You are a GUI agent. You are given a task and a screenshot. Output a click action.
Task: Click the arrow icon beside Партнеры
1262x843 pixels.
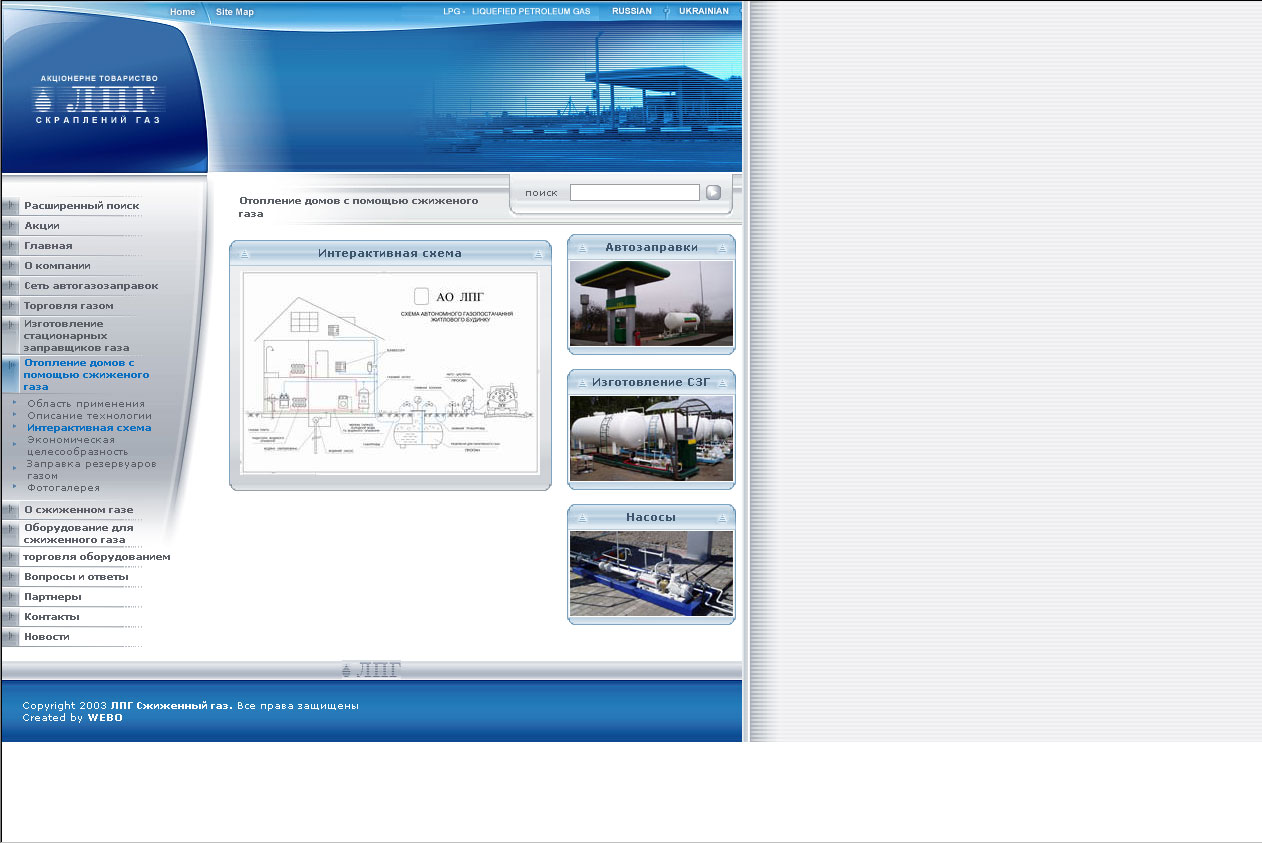click(10, 597)
